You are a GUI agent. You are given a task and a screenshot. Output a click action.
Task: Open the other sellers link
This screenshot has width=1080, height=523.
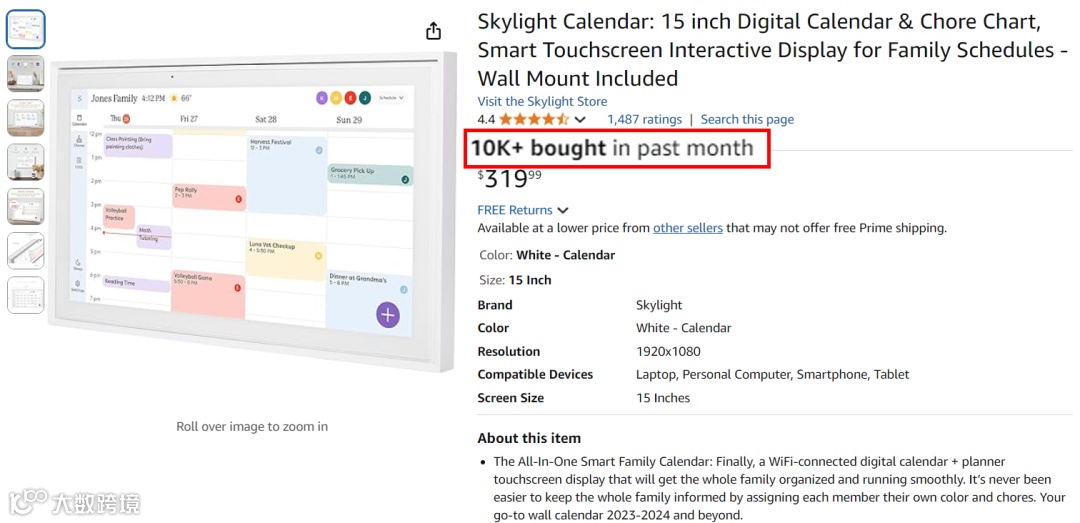(687, 228)
